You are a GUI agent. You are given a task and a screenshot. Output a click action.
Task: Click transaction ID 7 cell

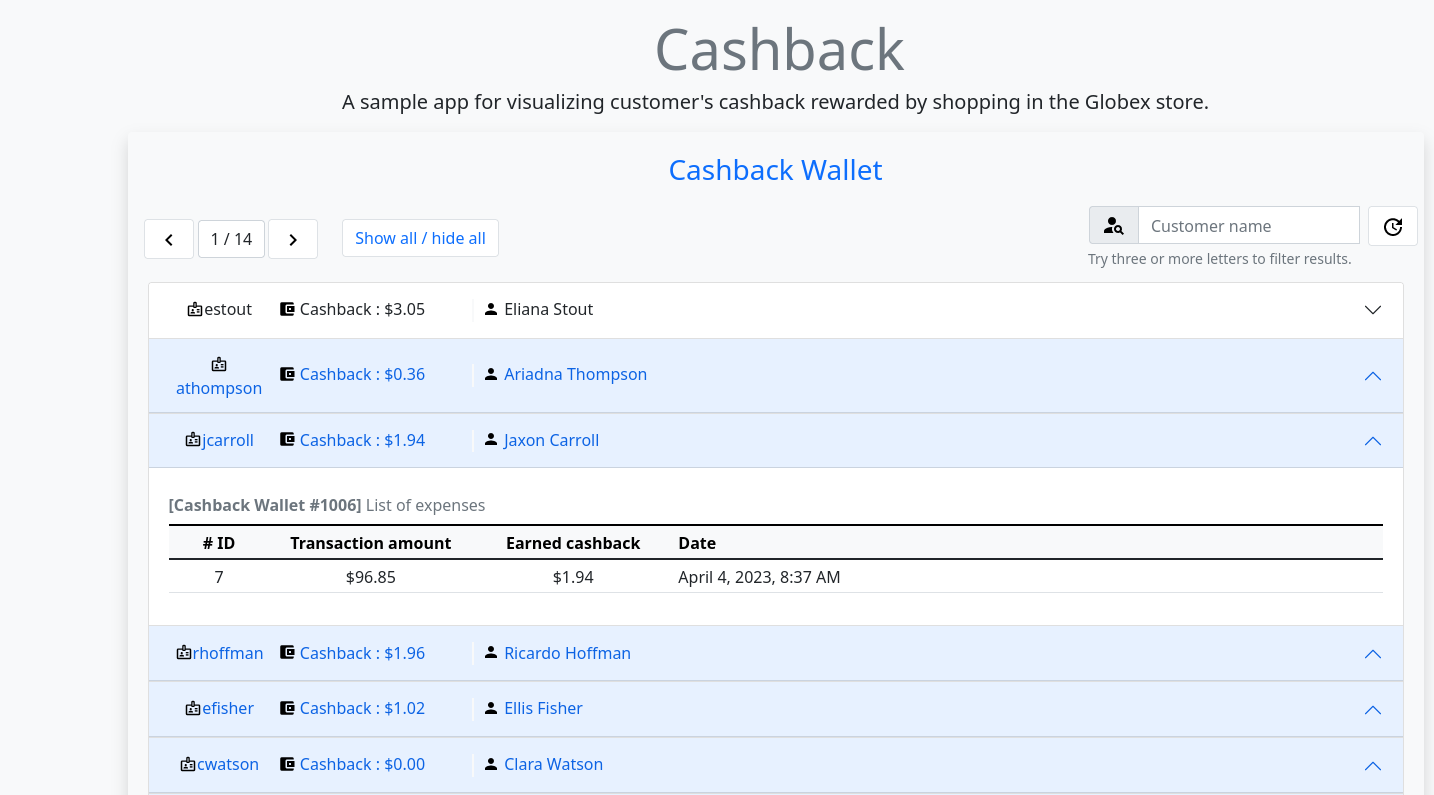click(x=219, y=577)
